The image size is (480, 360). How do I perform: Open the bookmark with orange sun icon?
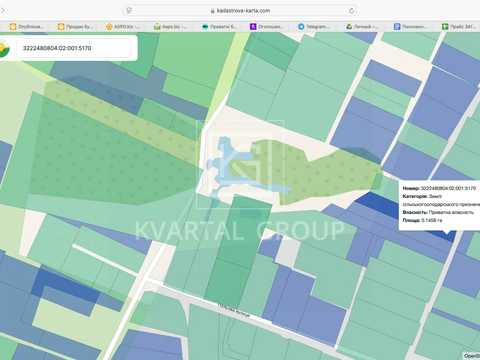[x=122, y=27]
